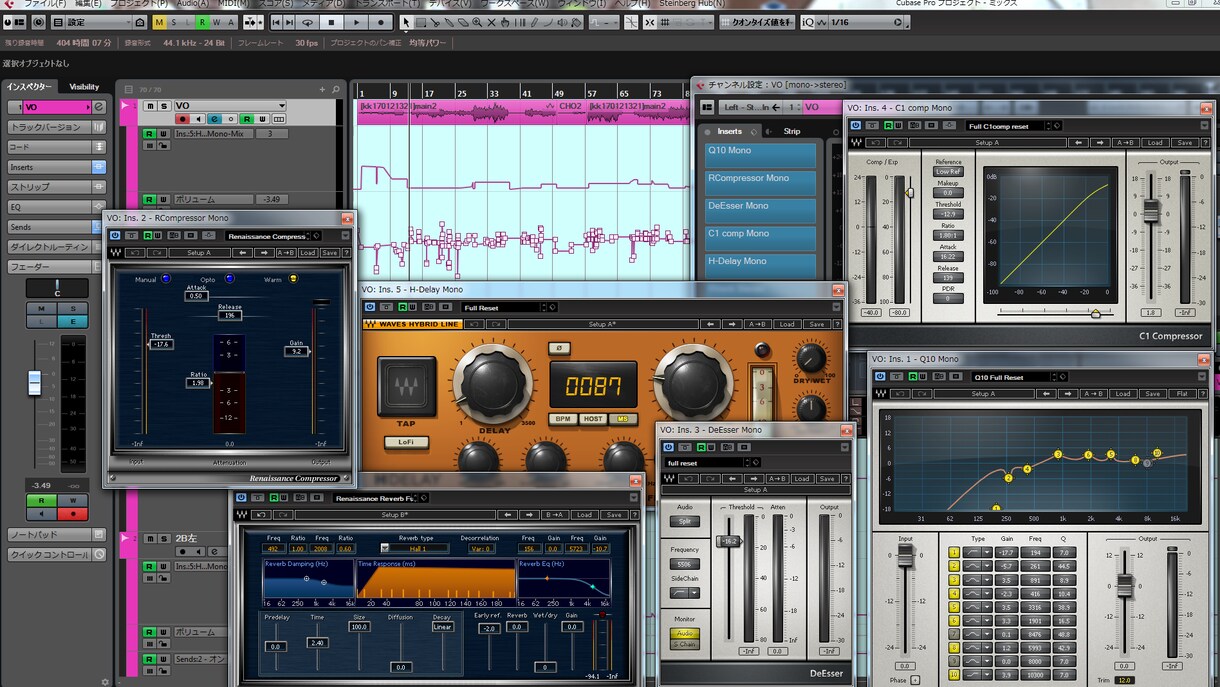Click the DeEsser Threshold slider handle
Image resolution: width=1220 pixels, height=687 pixels.
pyautogui.click(x=730, y=541)
